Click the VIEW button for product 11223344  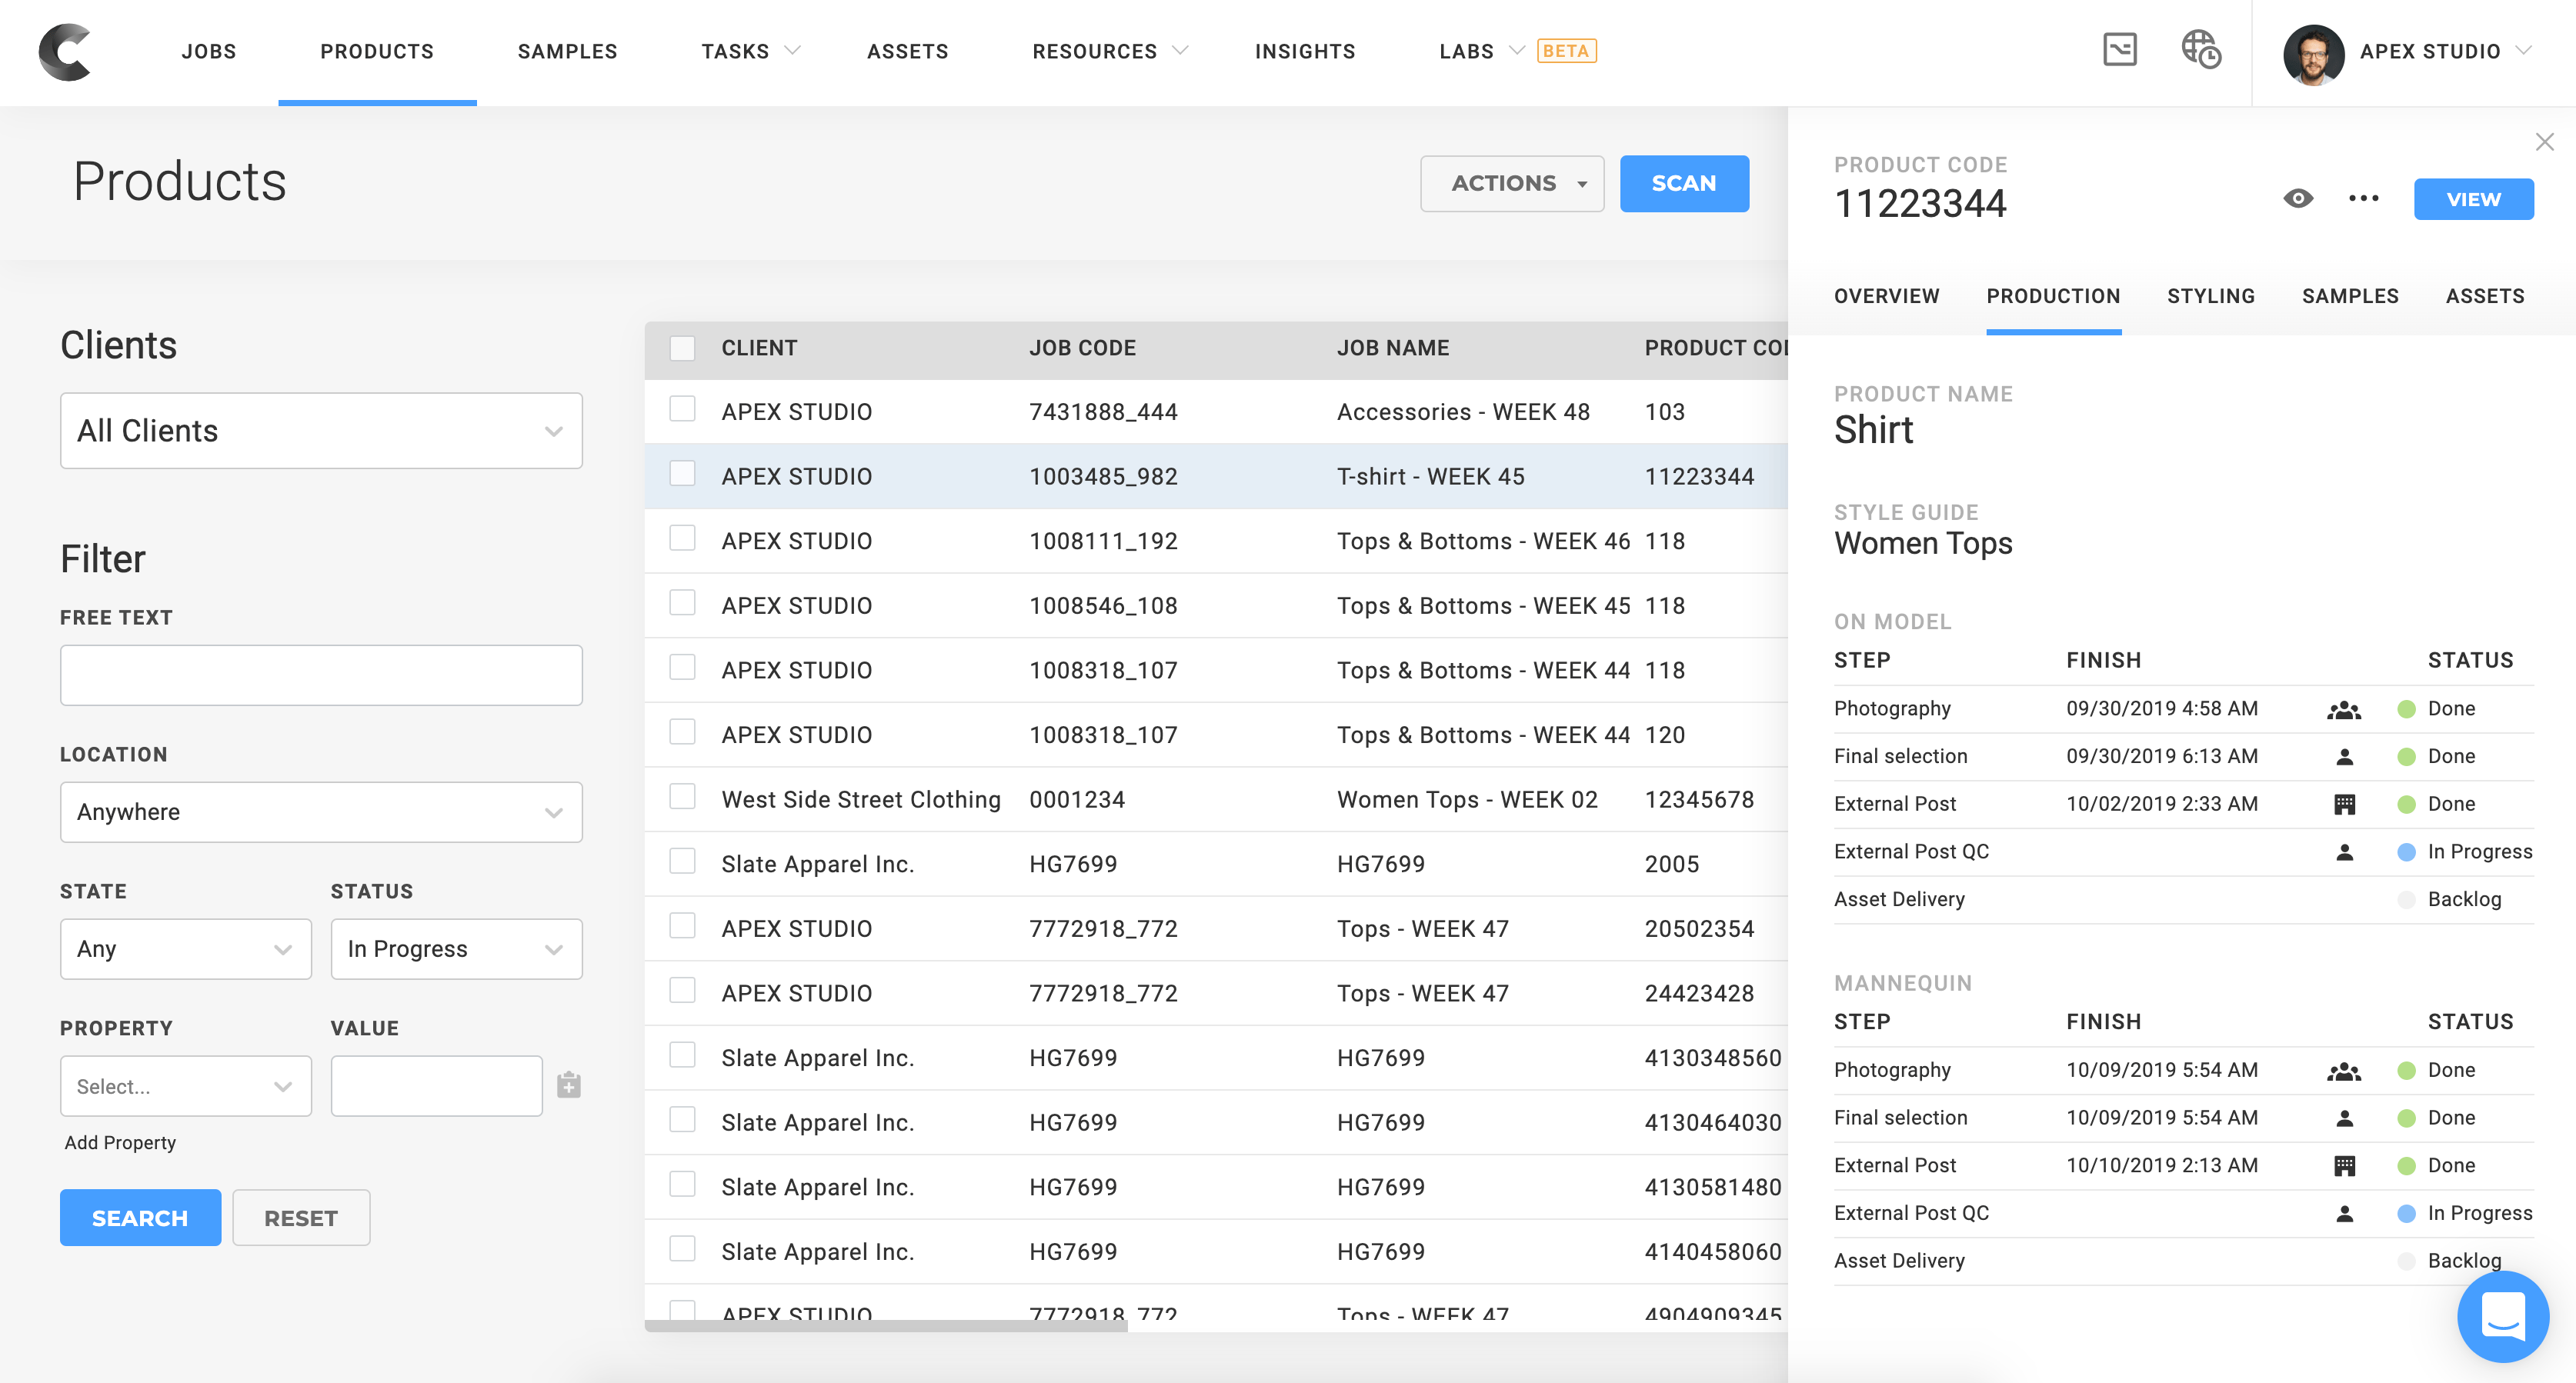(2474, 199)
